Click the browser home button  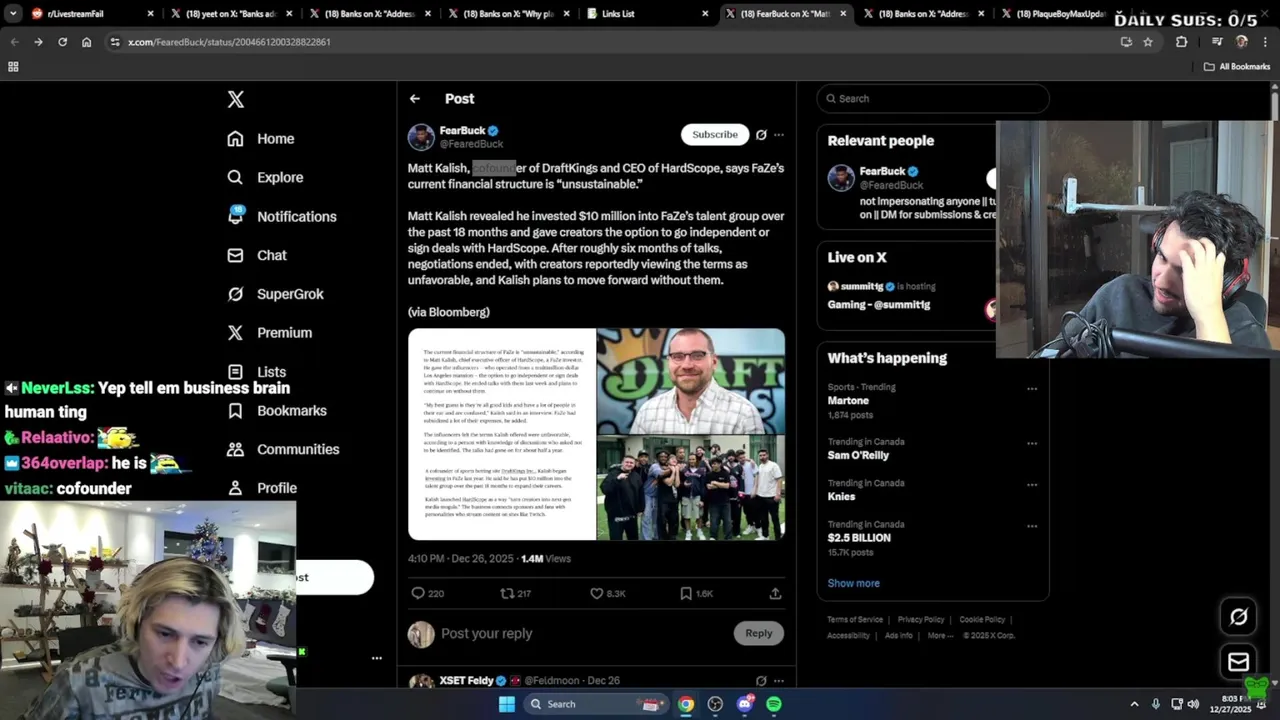86,42
